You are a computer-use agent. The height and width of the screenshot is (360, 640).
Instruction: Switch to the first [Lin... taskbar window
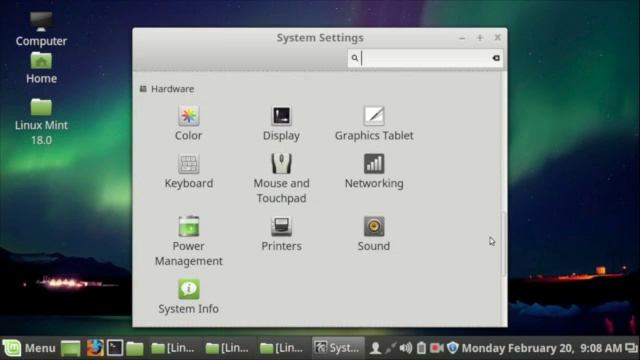pos(173,348)
